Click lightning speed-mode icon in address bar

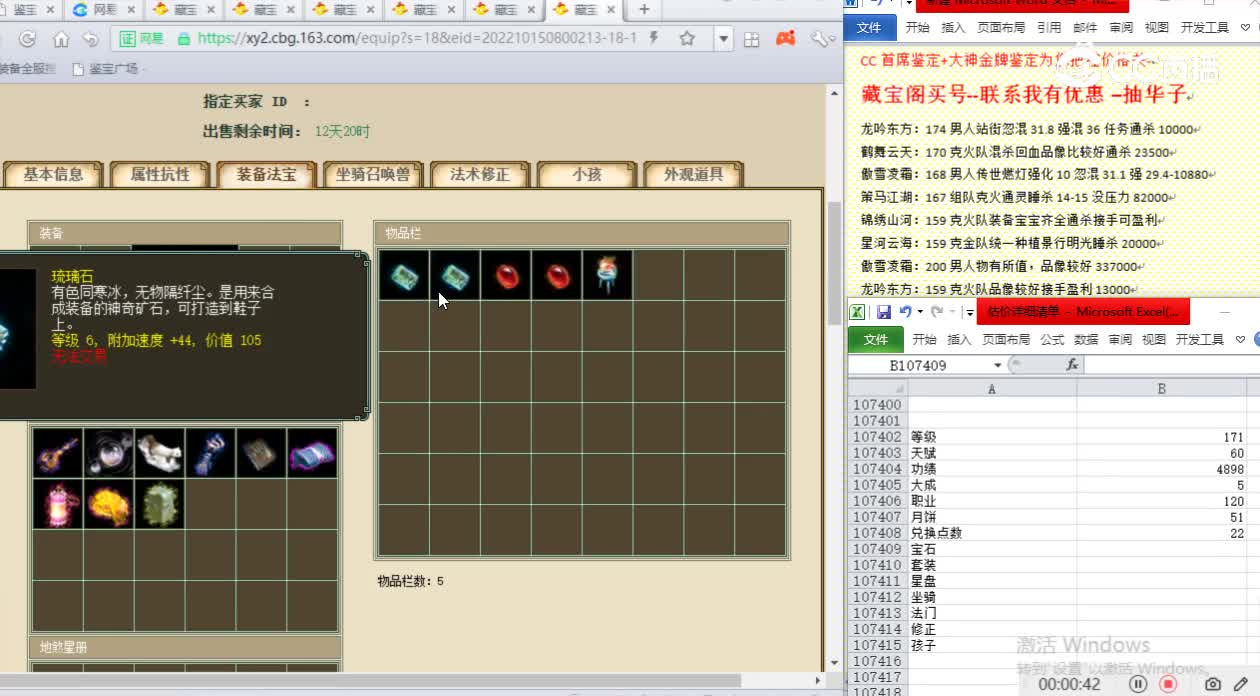[654, 38]
